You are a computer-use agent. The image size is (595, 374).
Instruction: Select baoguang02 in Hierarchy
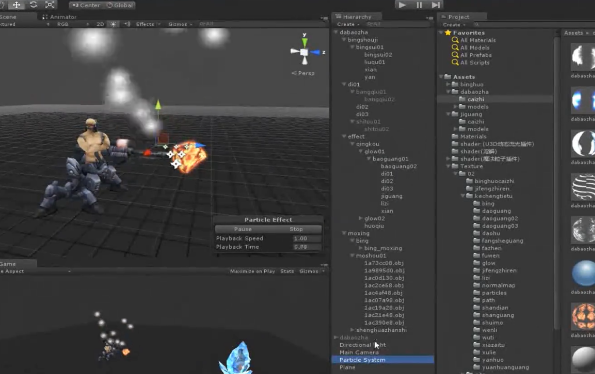(398, 166)
